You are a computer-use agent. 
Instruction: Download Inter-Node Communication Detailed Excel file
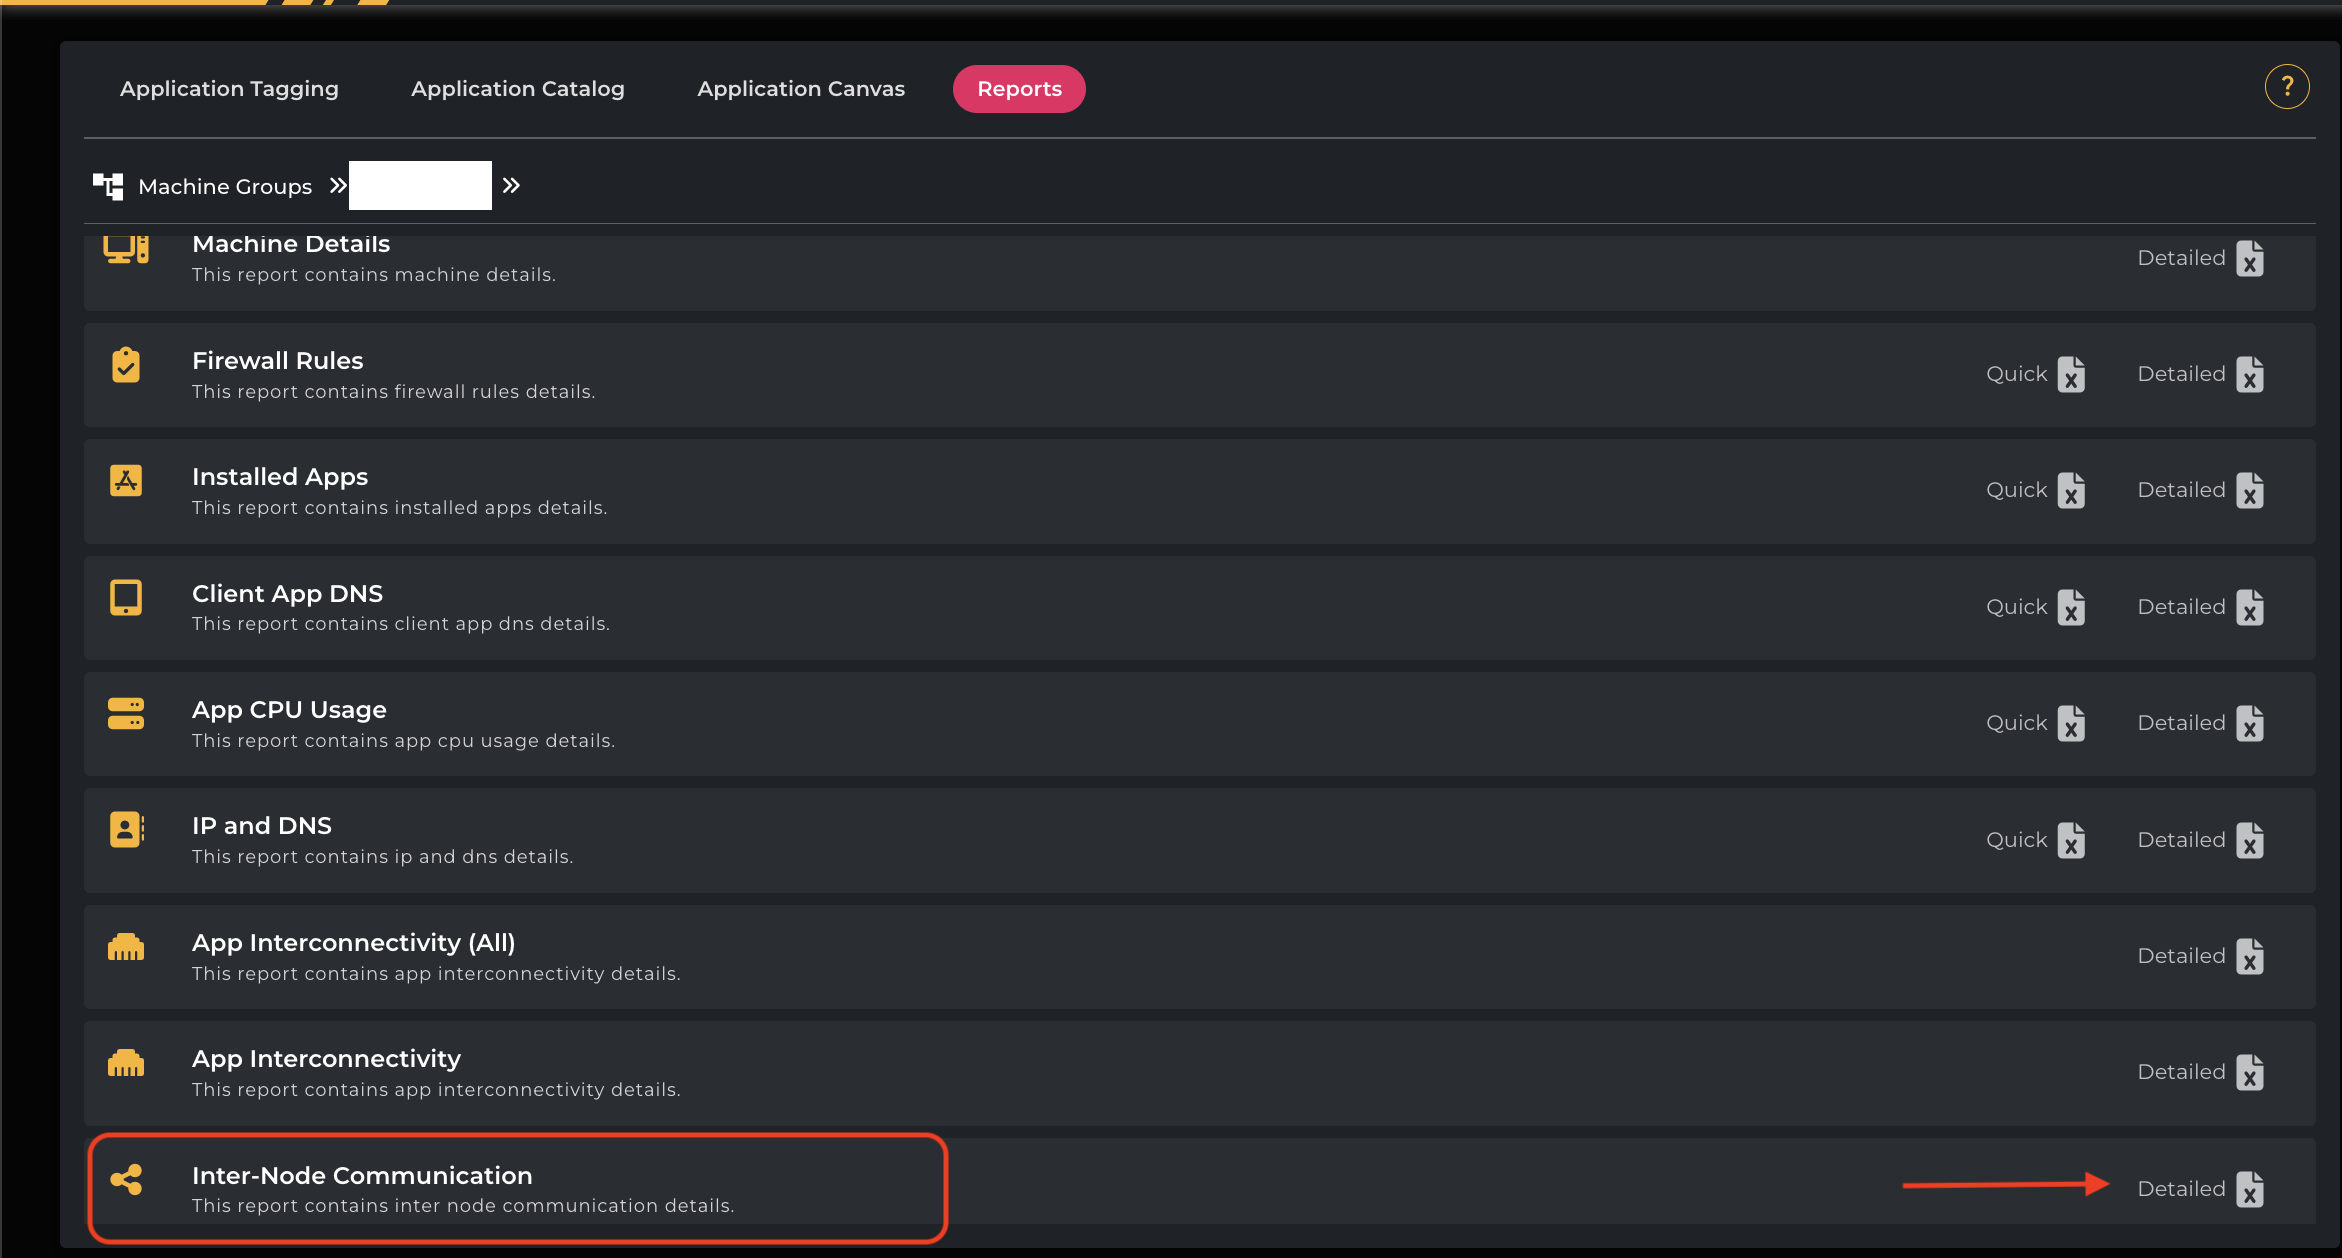click(x=2249, y=1190)
